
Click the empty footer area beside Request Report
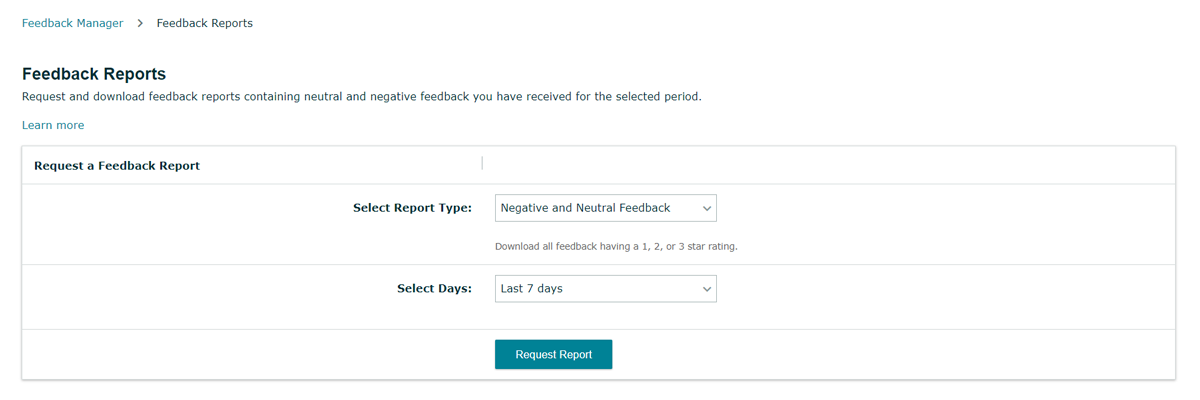pos(850,355)
